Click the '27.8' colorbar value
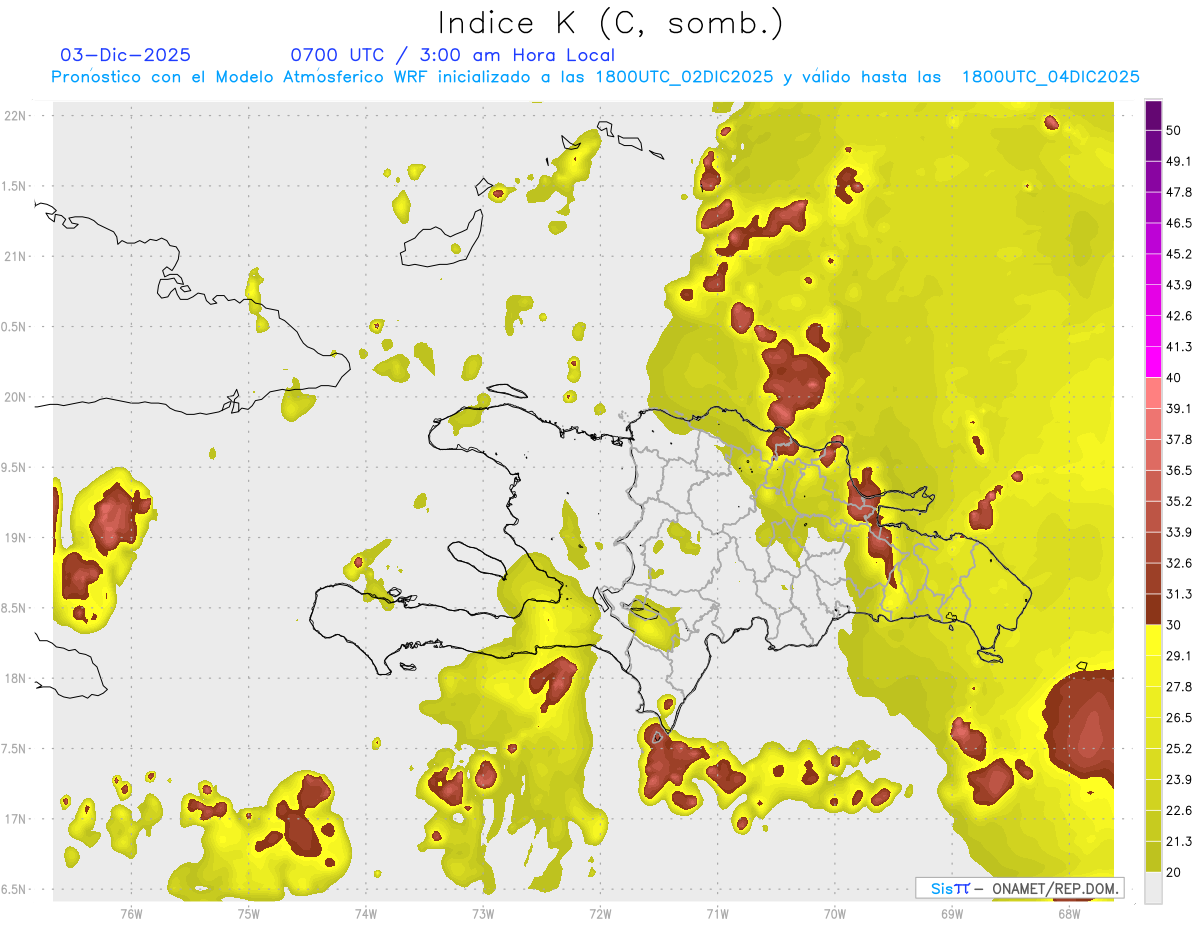Image resolution: width=1200 pixels, height=927 pixels. [x=1180, y=686]
